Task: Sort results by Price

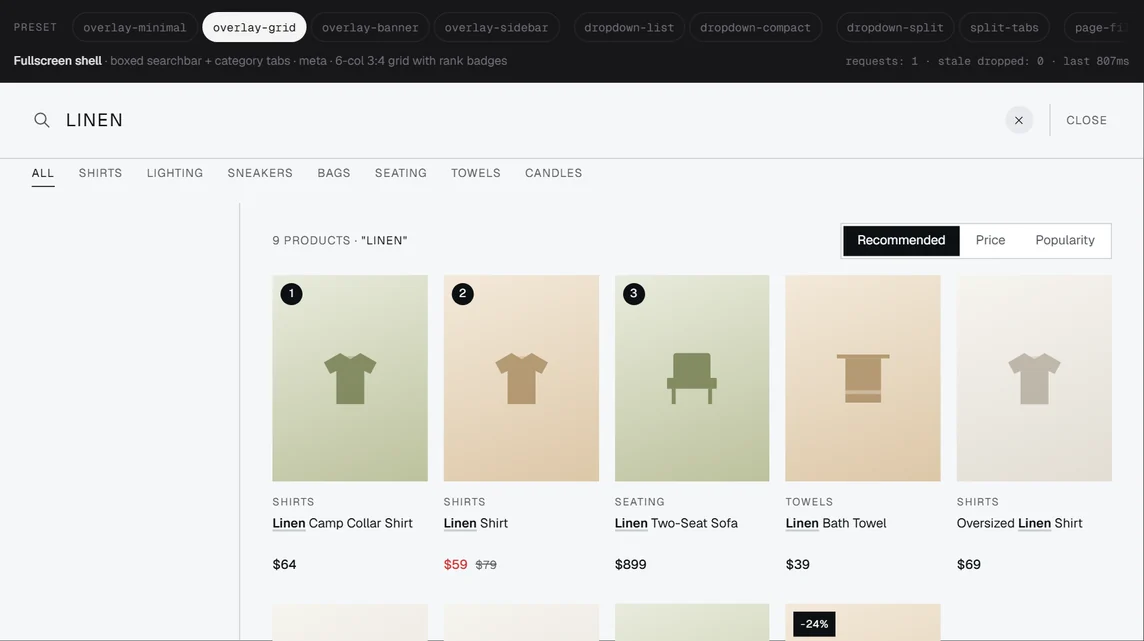Action: [990, 241]
